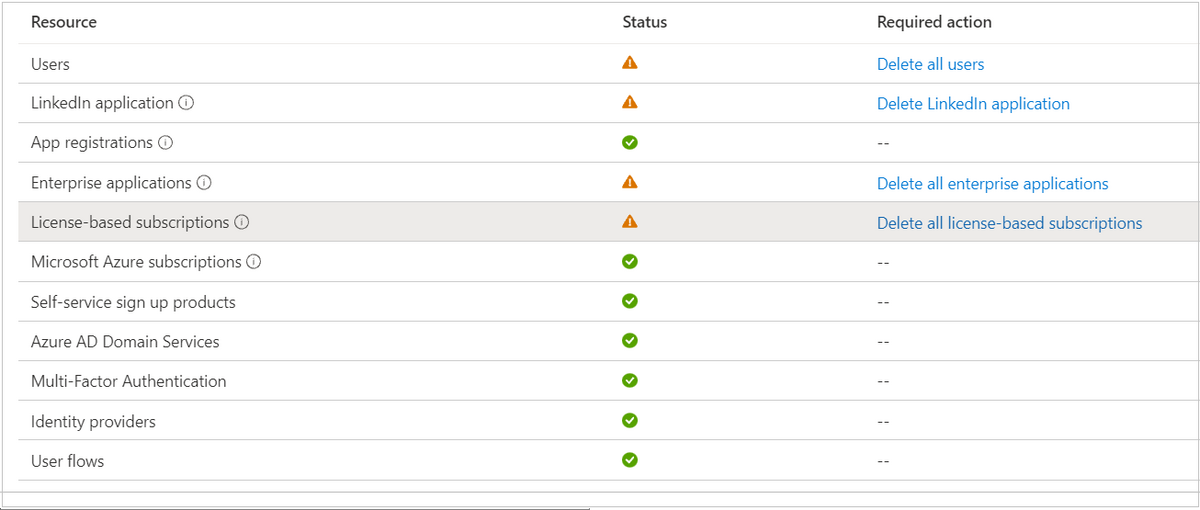Viewport: 1200px width, 510px height.
Task: Click the warning status icon for Users
Action: coord(629,63)
